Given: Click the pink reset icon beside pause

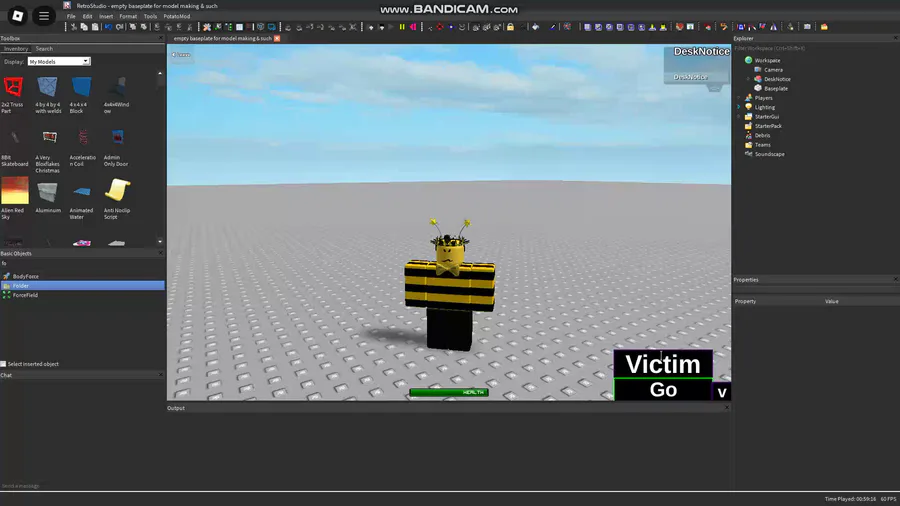Looking at the screenshot, I should tap(413, 27).
